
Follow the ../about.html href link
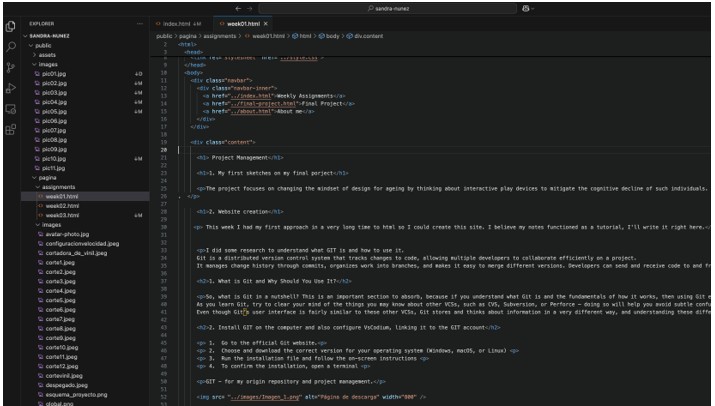pos(251,112)
